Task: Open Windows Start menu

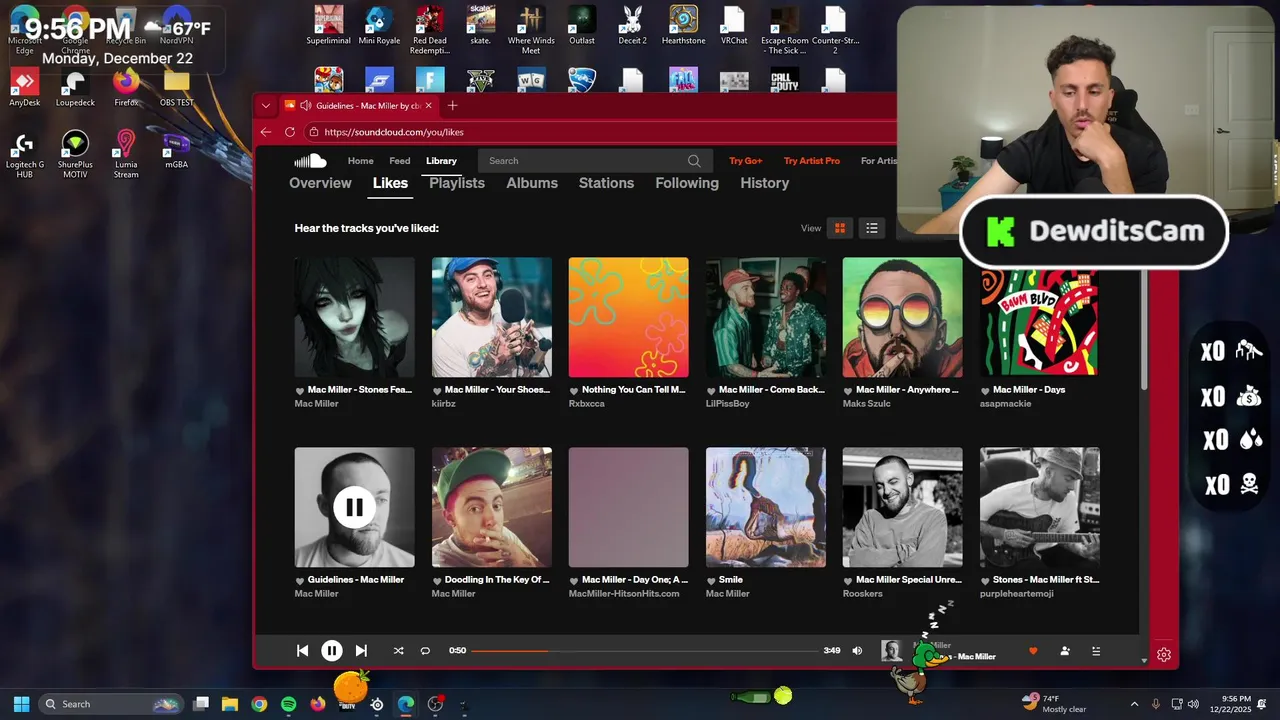Action: [21, 704]
